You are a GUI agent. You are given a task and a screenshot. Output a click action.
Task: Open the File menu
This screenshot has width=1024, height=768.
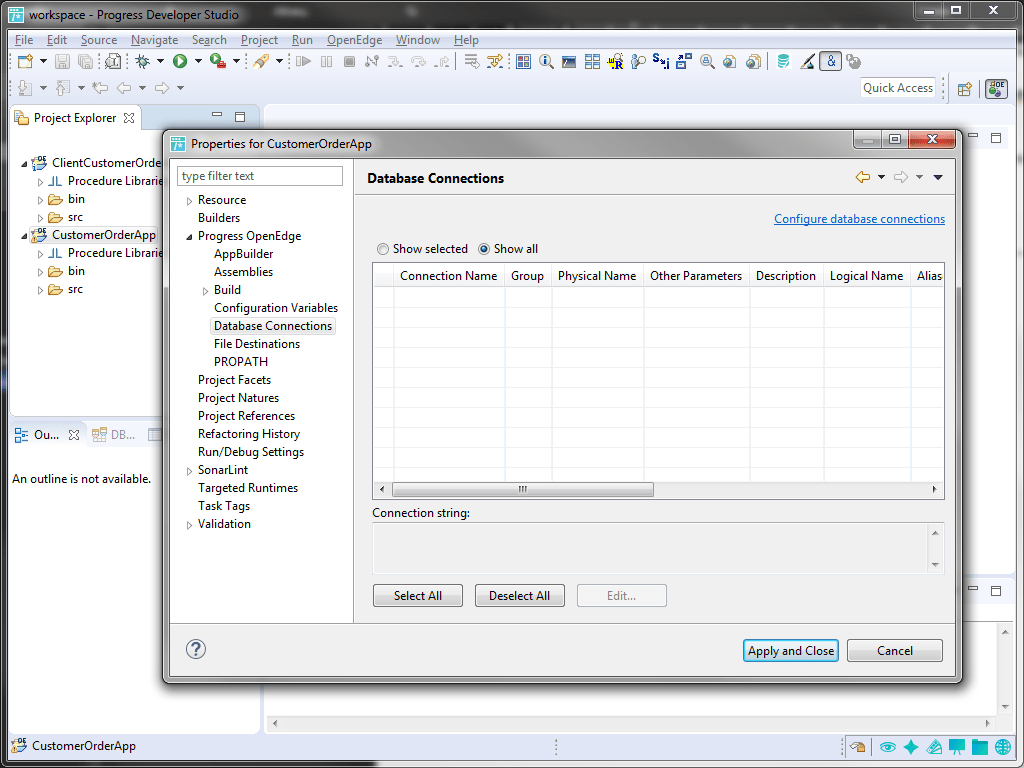tap(24, 40)
